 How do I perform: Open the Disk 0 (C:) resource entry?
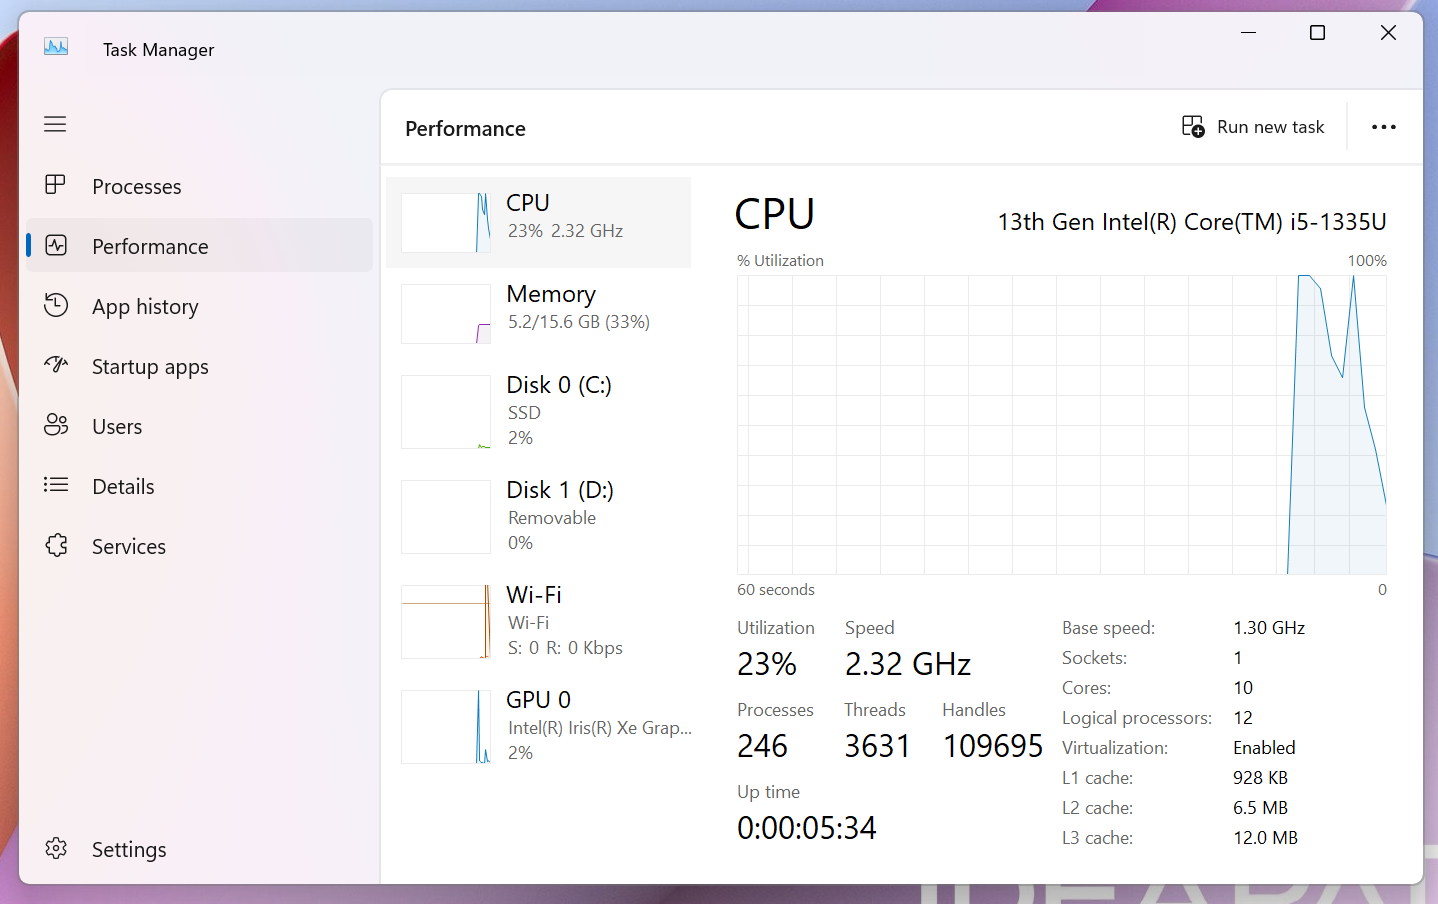point(539,412)
